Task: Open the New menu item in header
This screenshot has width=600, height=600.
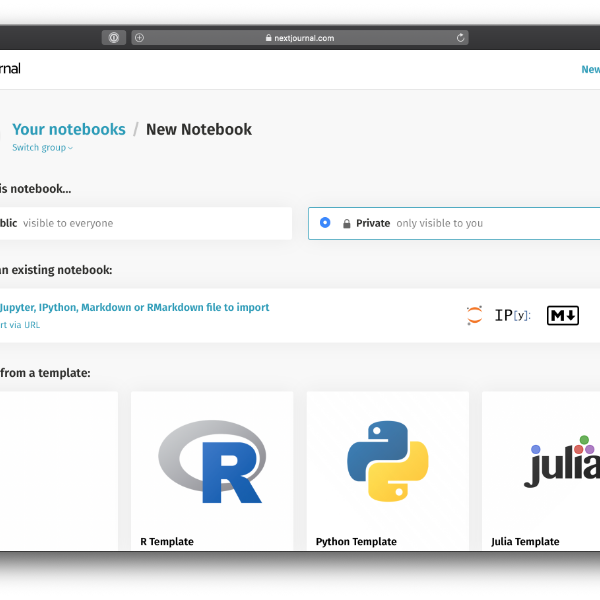Action: pos(590,70)
